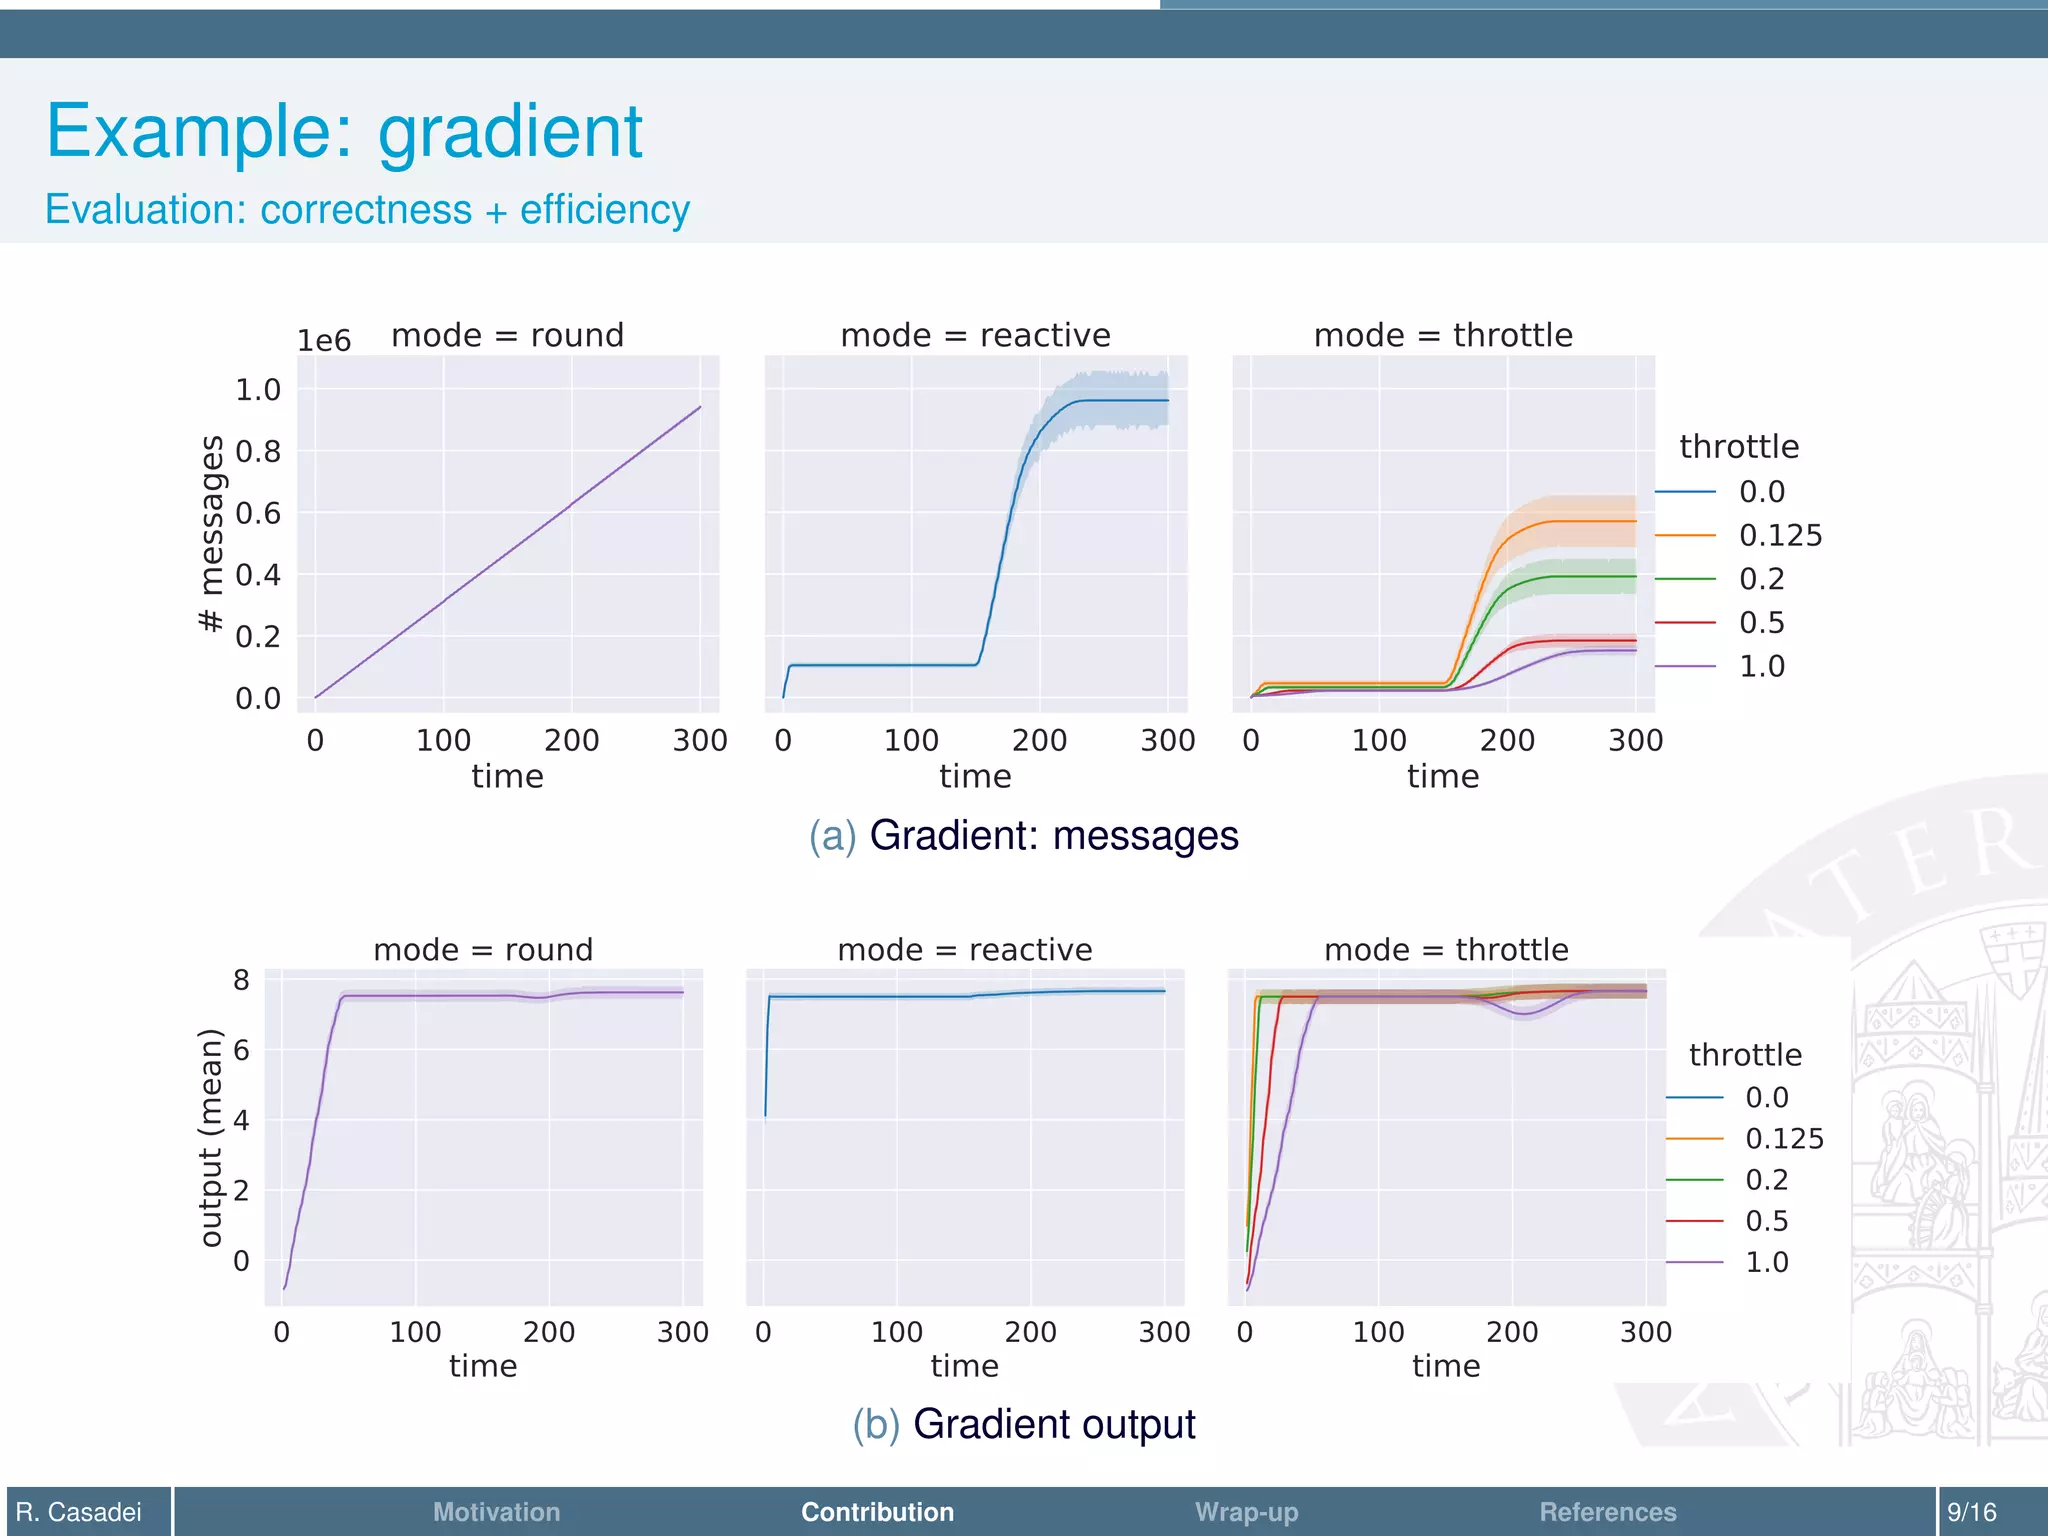Click the Example: gradient slide title

tap(344, 131)
